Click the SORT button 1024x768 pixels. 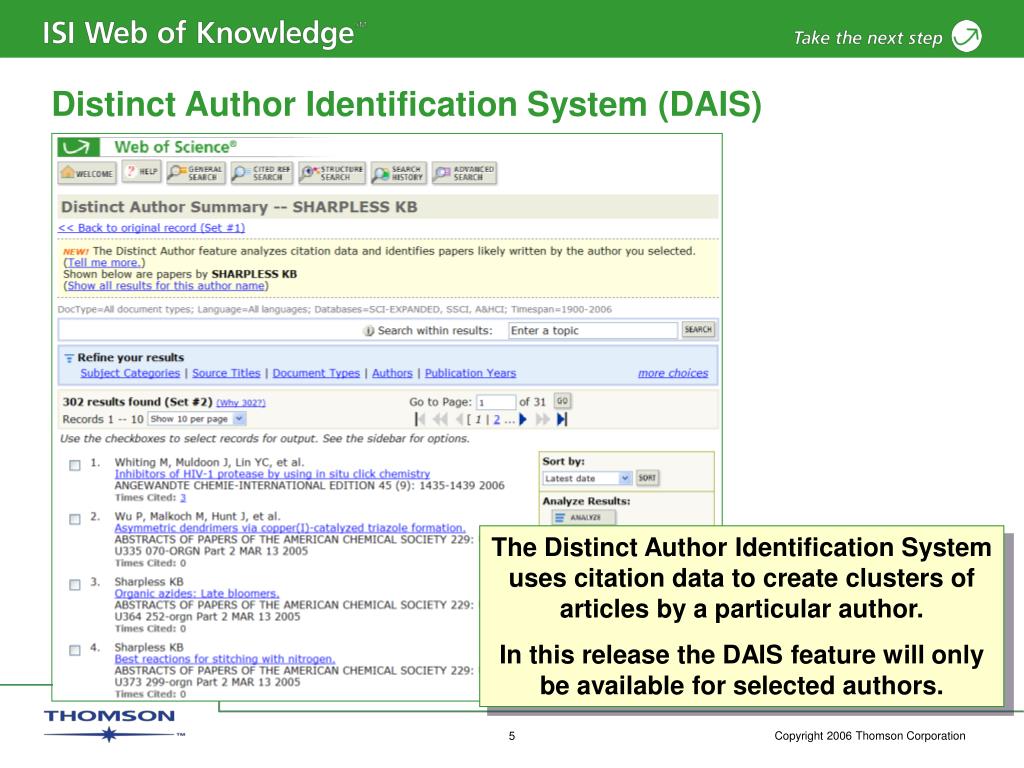(x=647, y=478)
